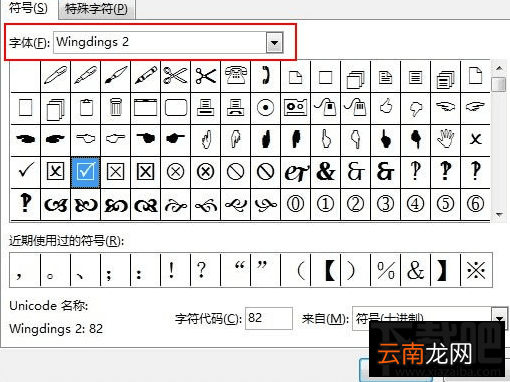The width and height of the screenshot is (510, 382).
Task: Select the circled zero symbol
Action: (296, 204)
